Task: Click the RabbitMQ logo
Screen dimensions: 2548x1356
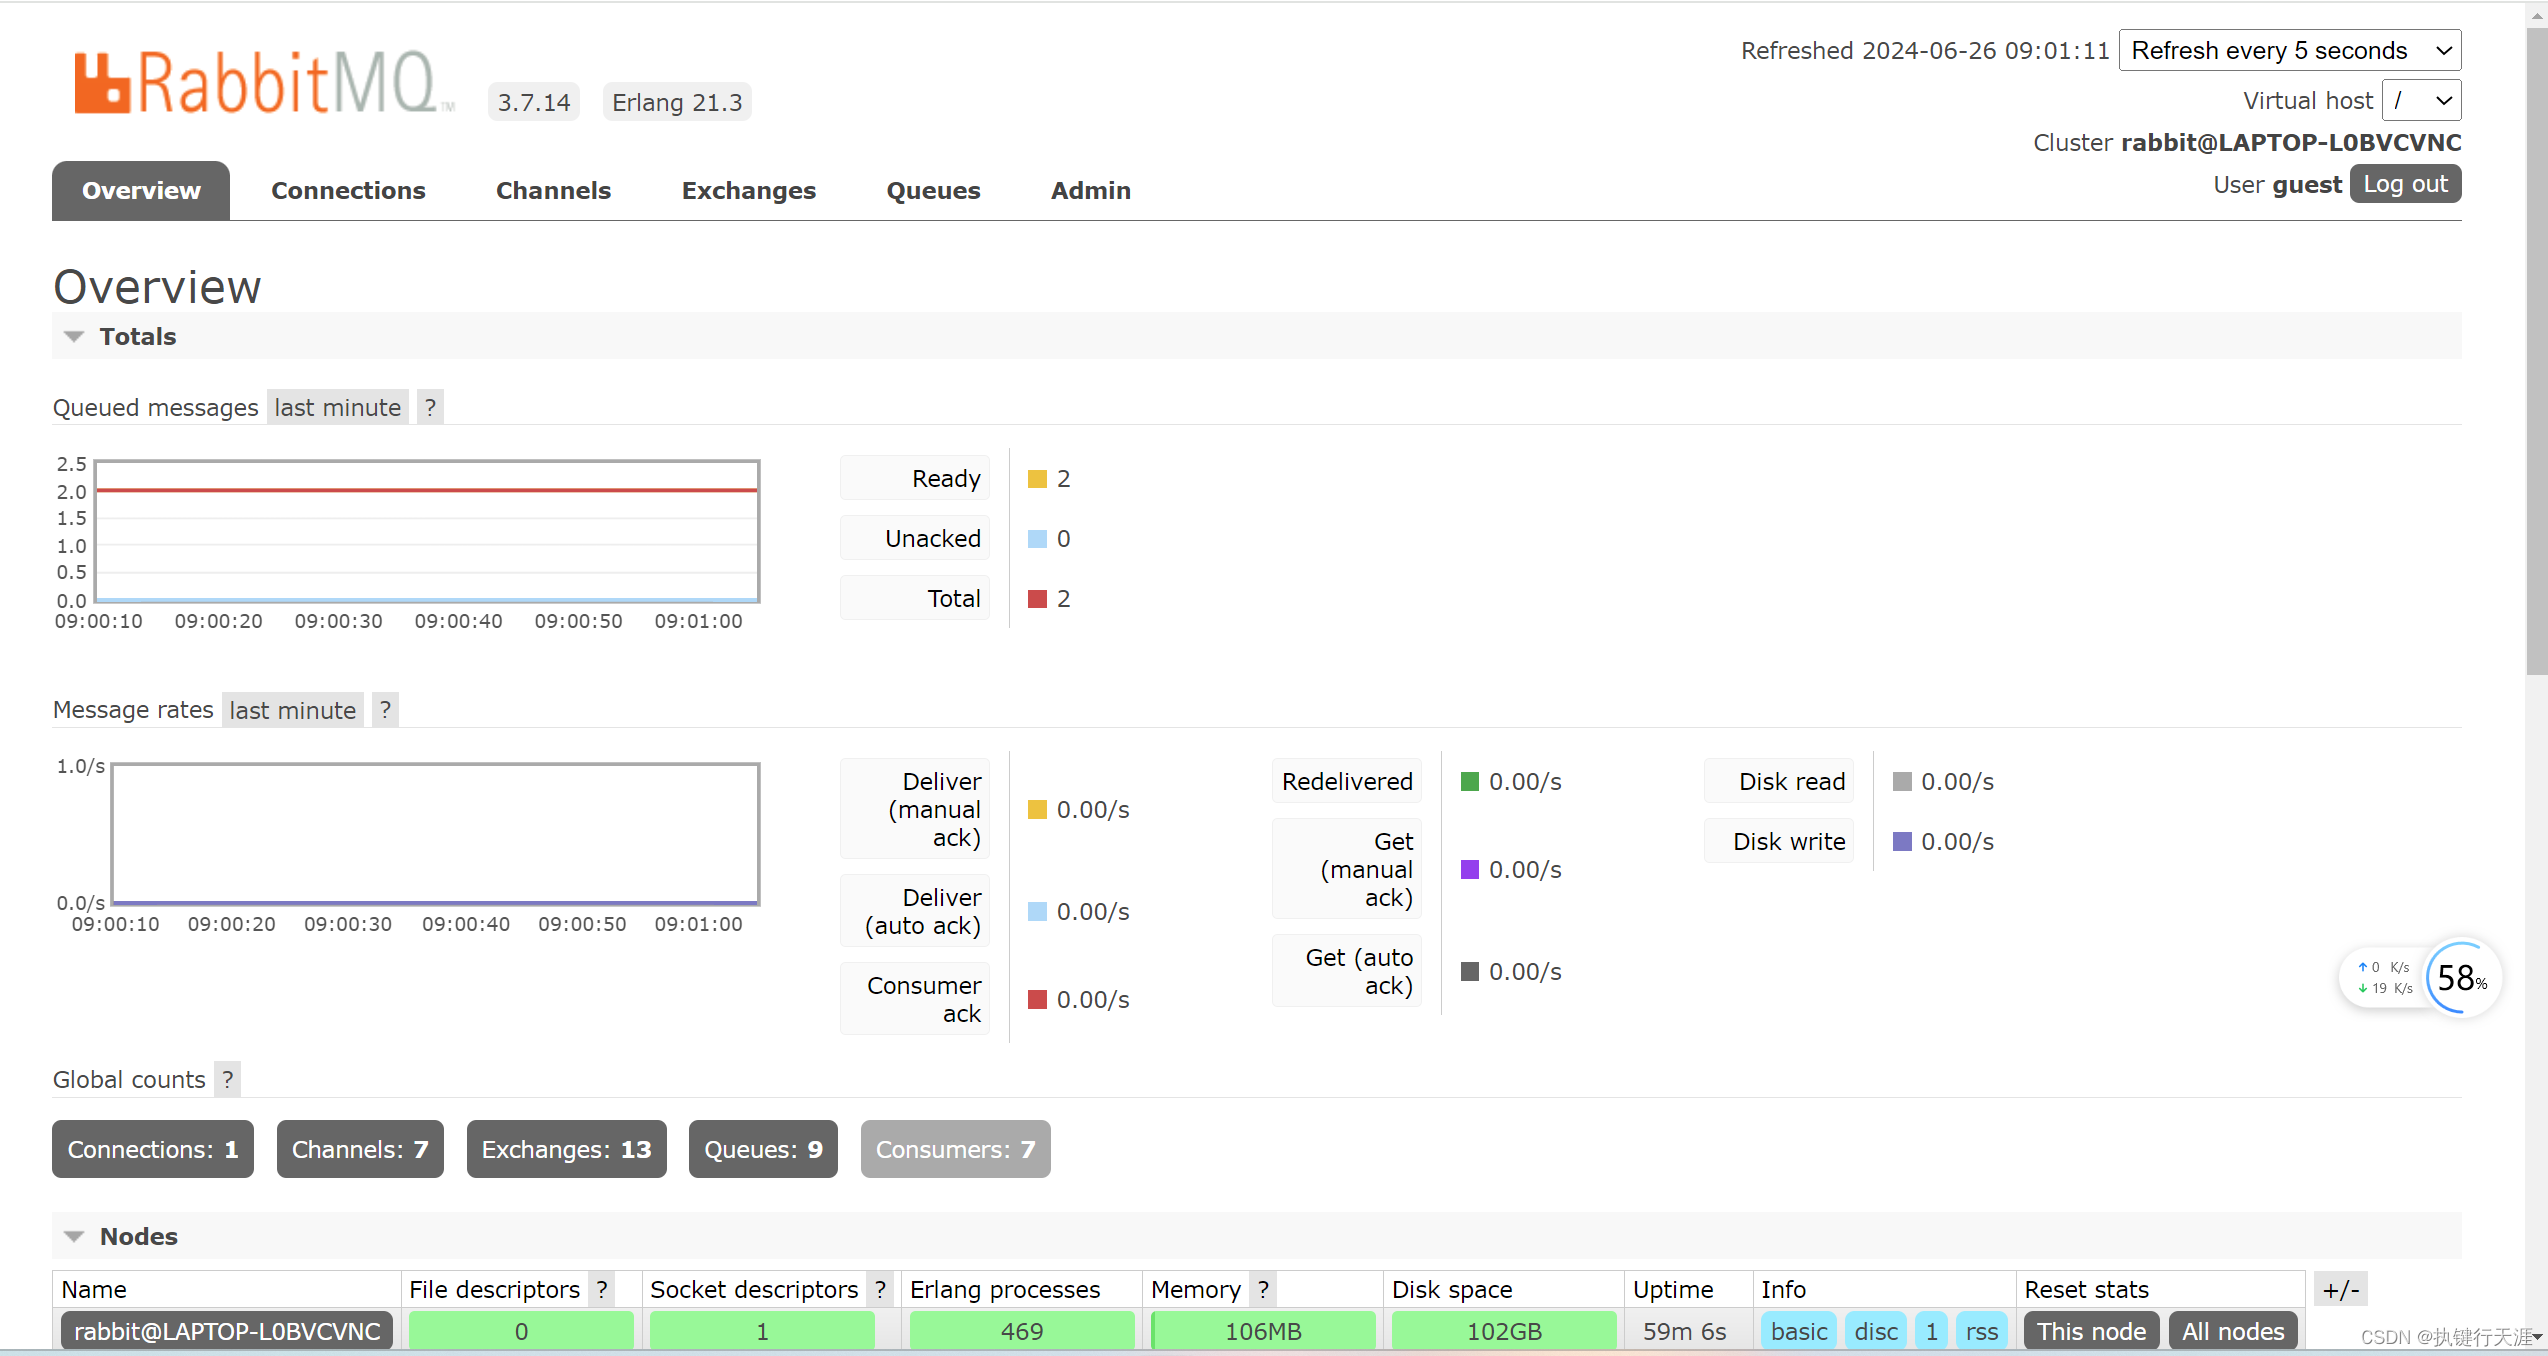Action: 265,82
